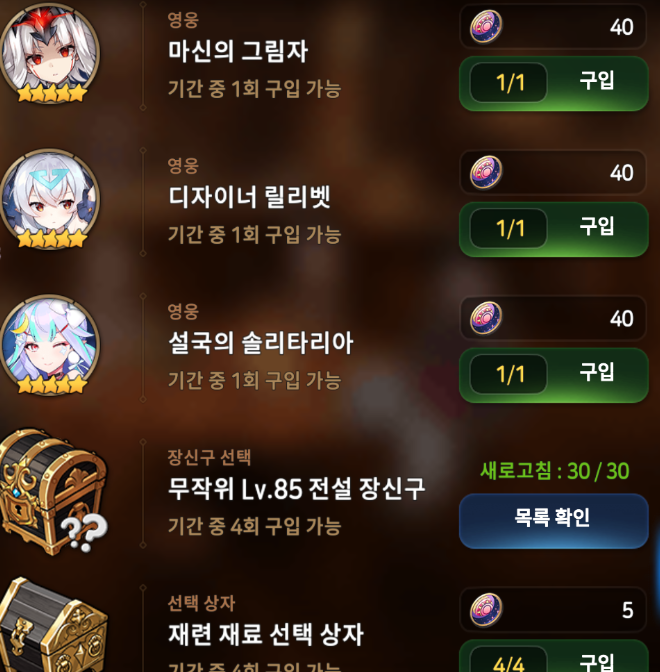This screenshot has height=672, width=660.
Task: Click the coin icon in 디자이너 릴리벳's price
Action: pos(486,172)
